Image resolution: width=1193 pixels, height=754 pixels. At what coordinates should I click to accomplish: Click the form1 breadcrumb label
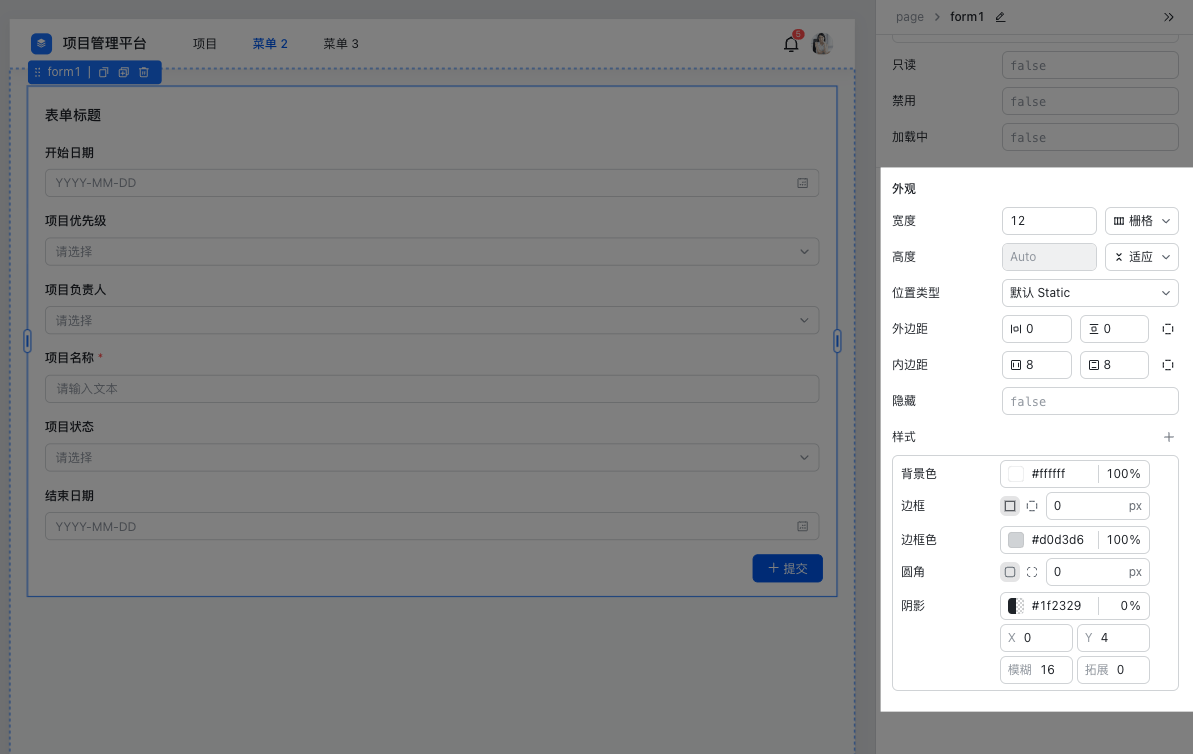pyautogui.click(x=967, y=17)
